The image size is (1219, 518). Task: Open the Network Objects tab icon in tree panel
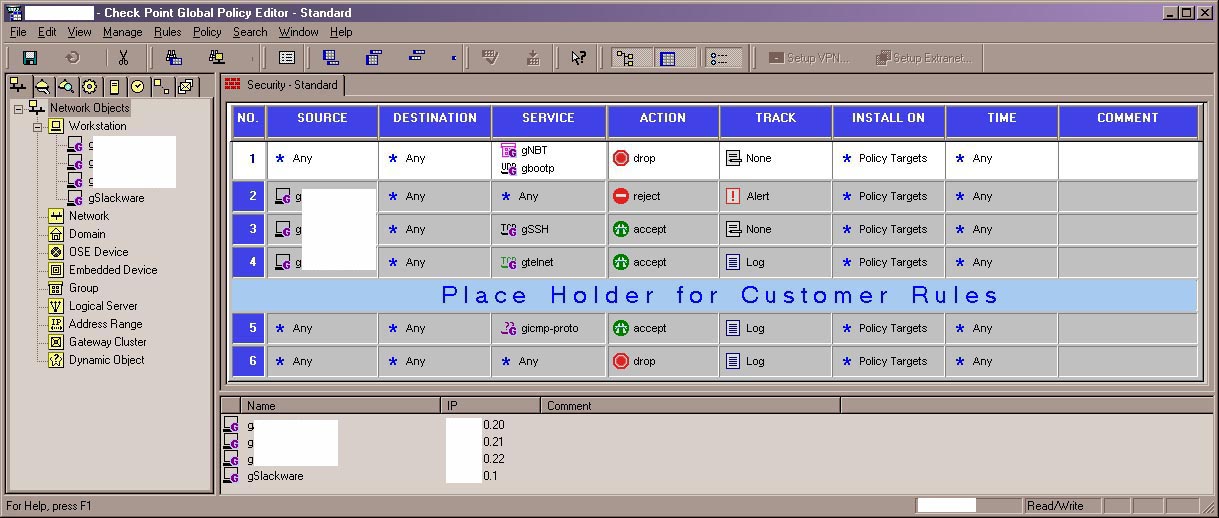(18, 86)
